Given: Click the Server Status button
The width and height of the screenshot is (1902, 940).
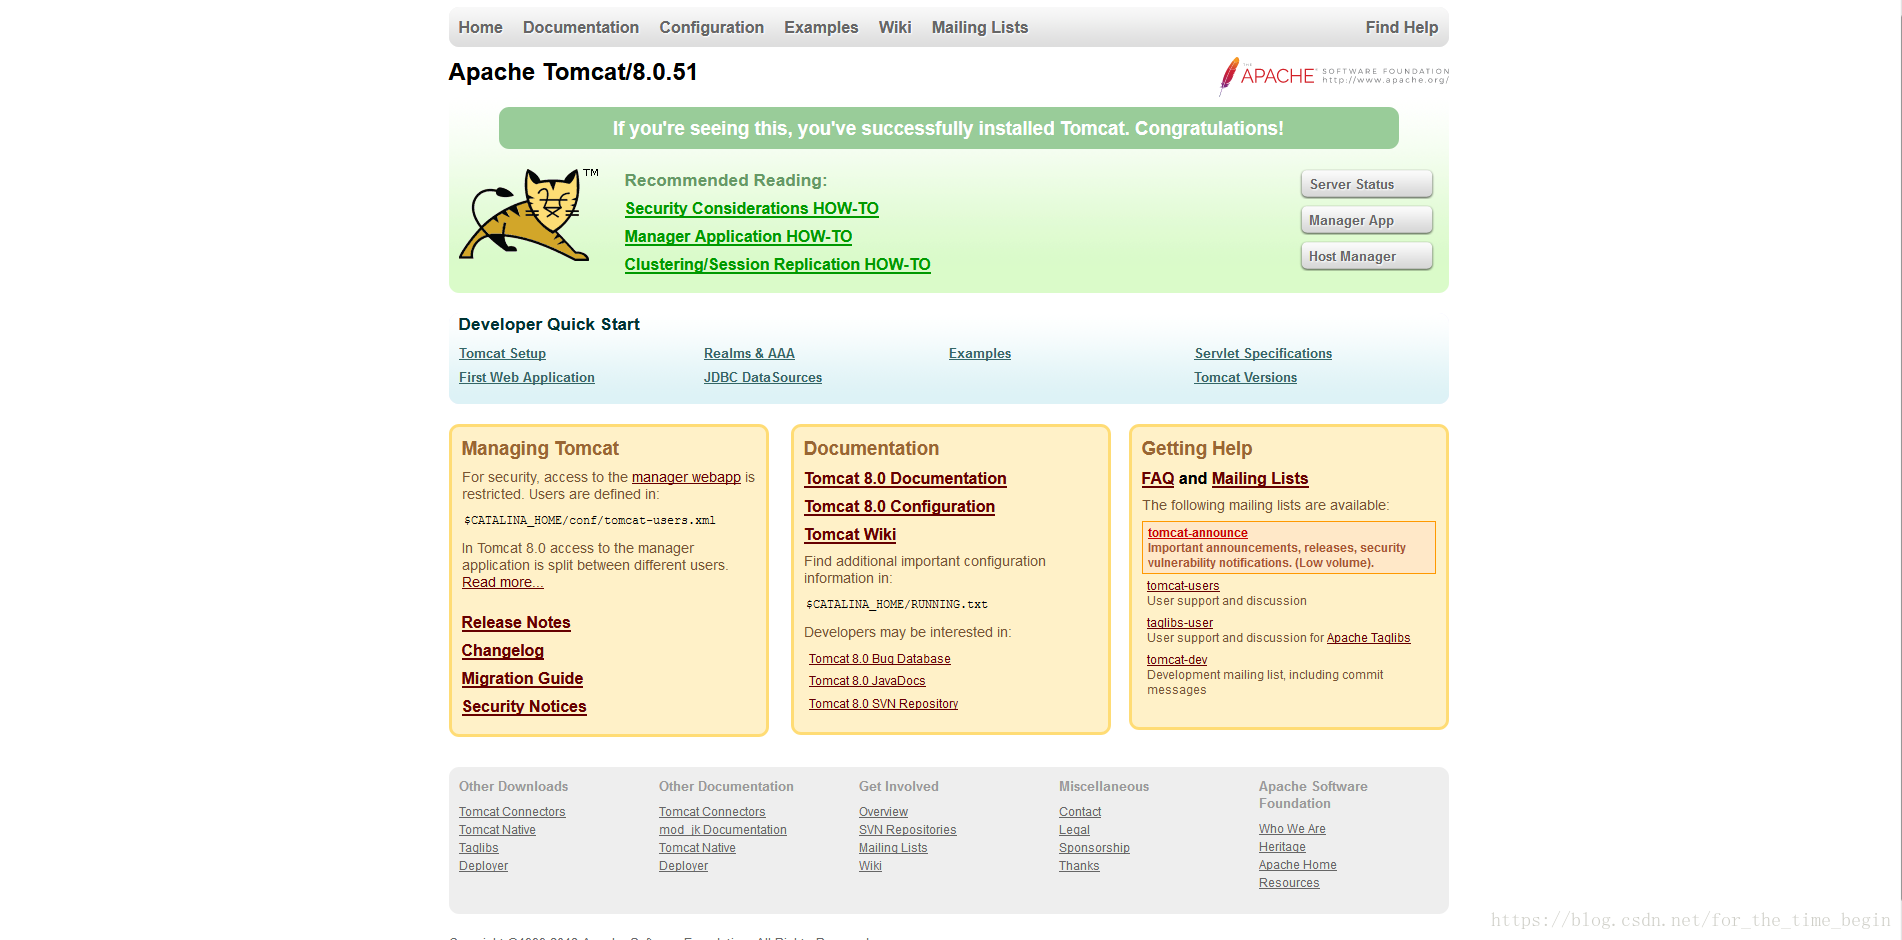Looking at the screenshot, I should pyautogui.click(x=1366, y=184).
